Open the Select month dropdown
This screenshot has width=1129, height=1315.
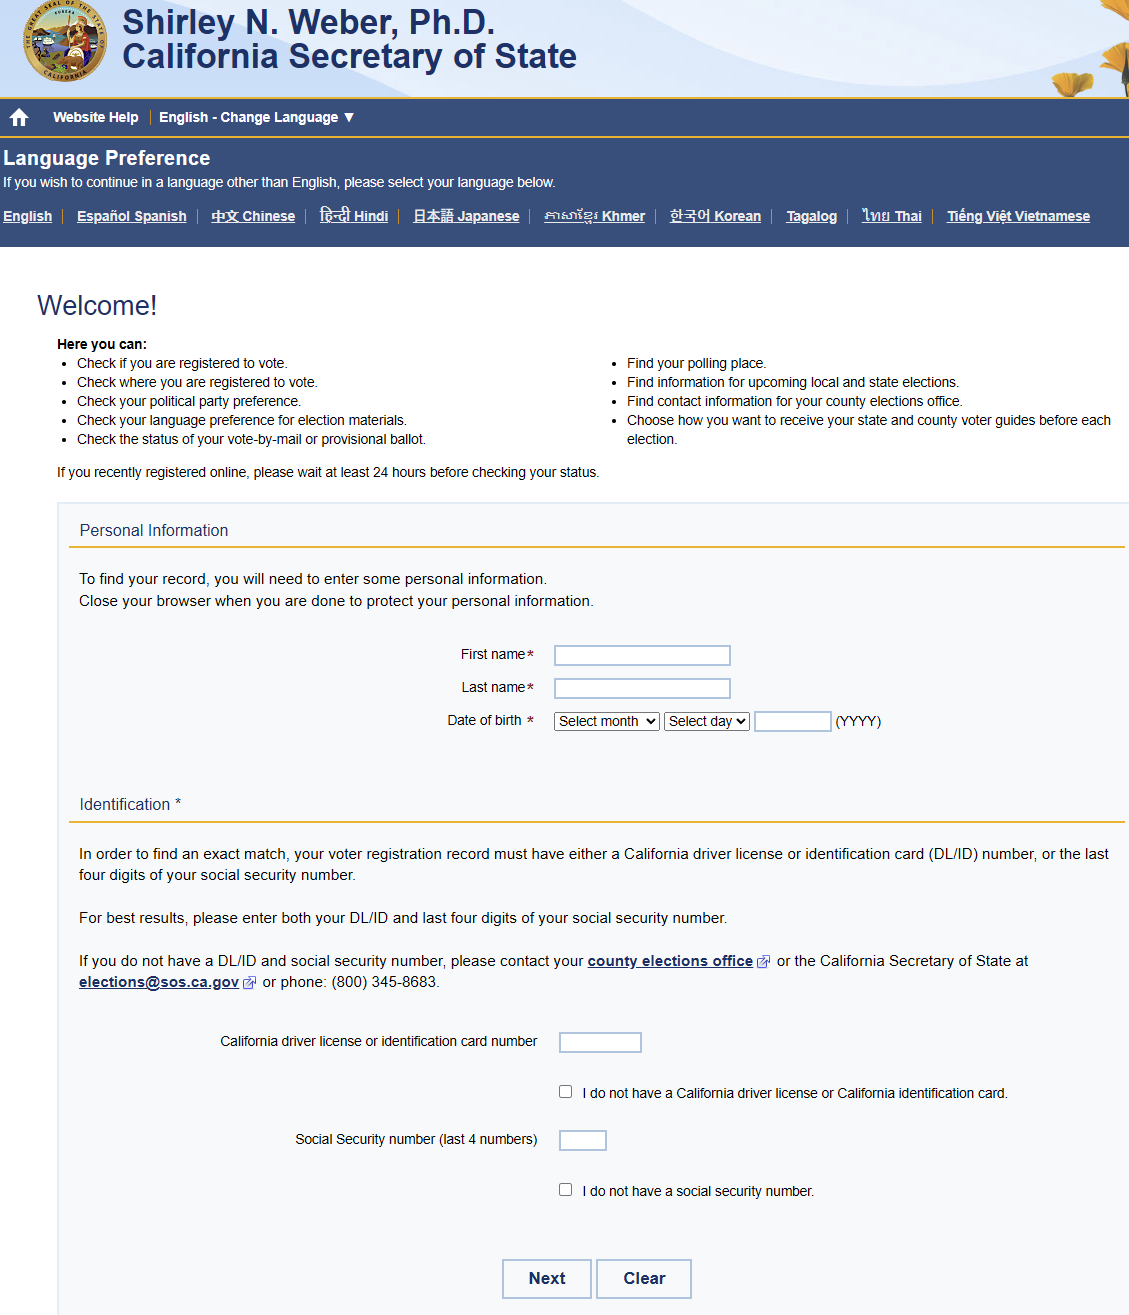coord(607,721)
